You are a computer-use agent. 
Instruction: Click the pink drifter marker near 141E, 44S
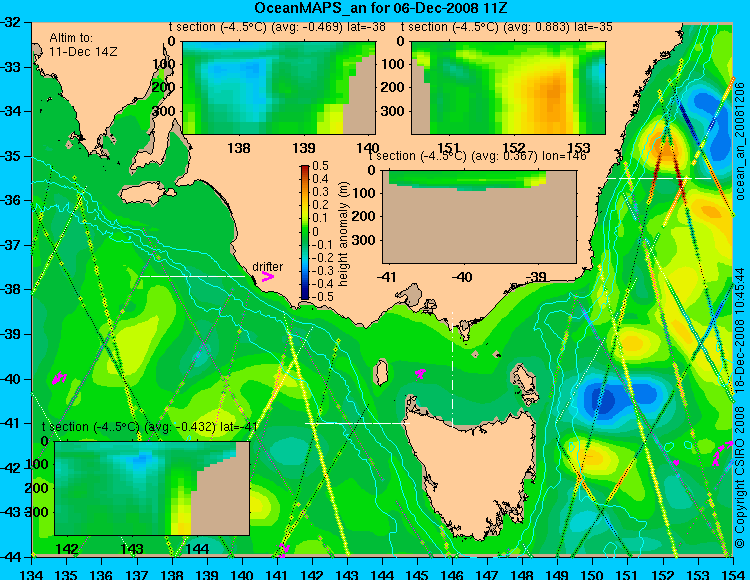coord(284,549)
